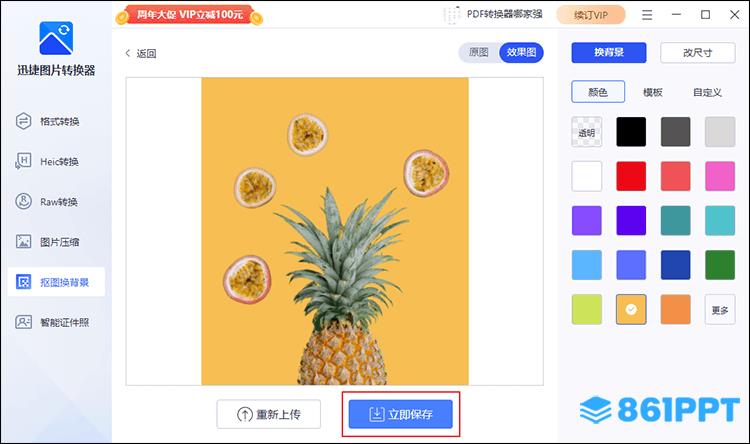
Task: Switch to the 自定义 custom tab
Action: click(x=707, y=92)
